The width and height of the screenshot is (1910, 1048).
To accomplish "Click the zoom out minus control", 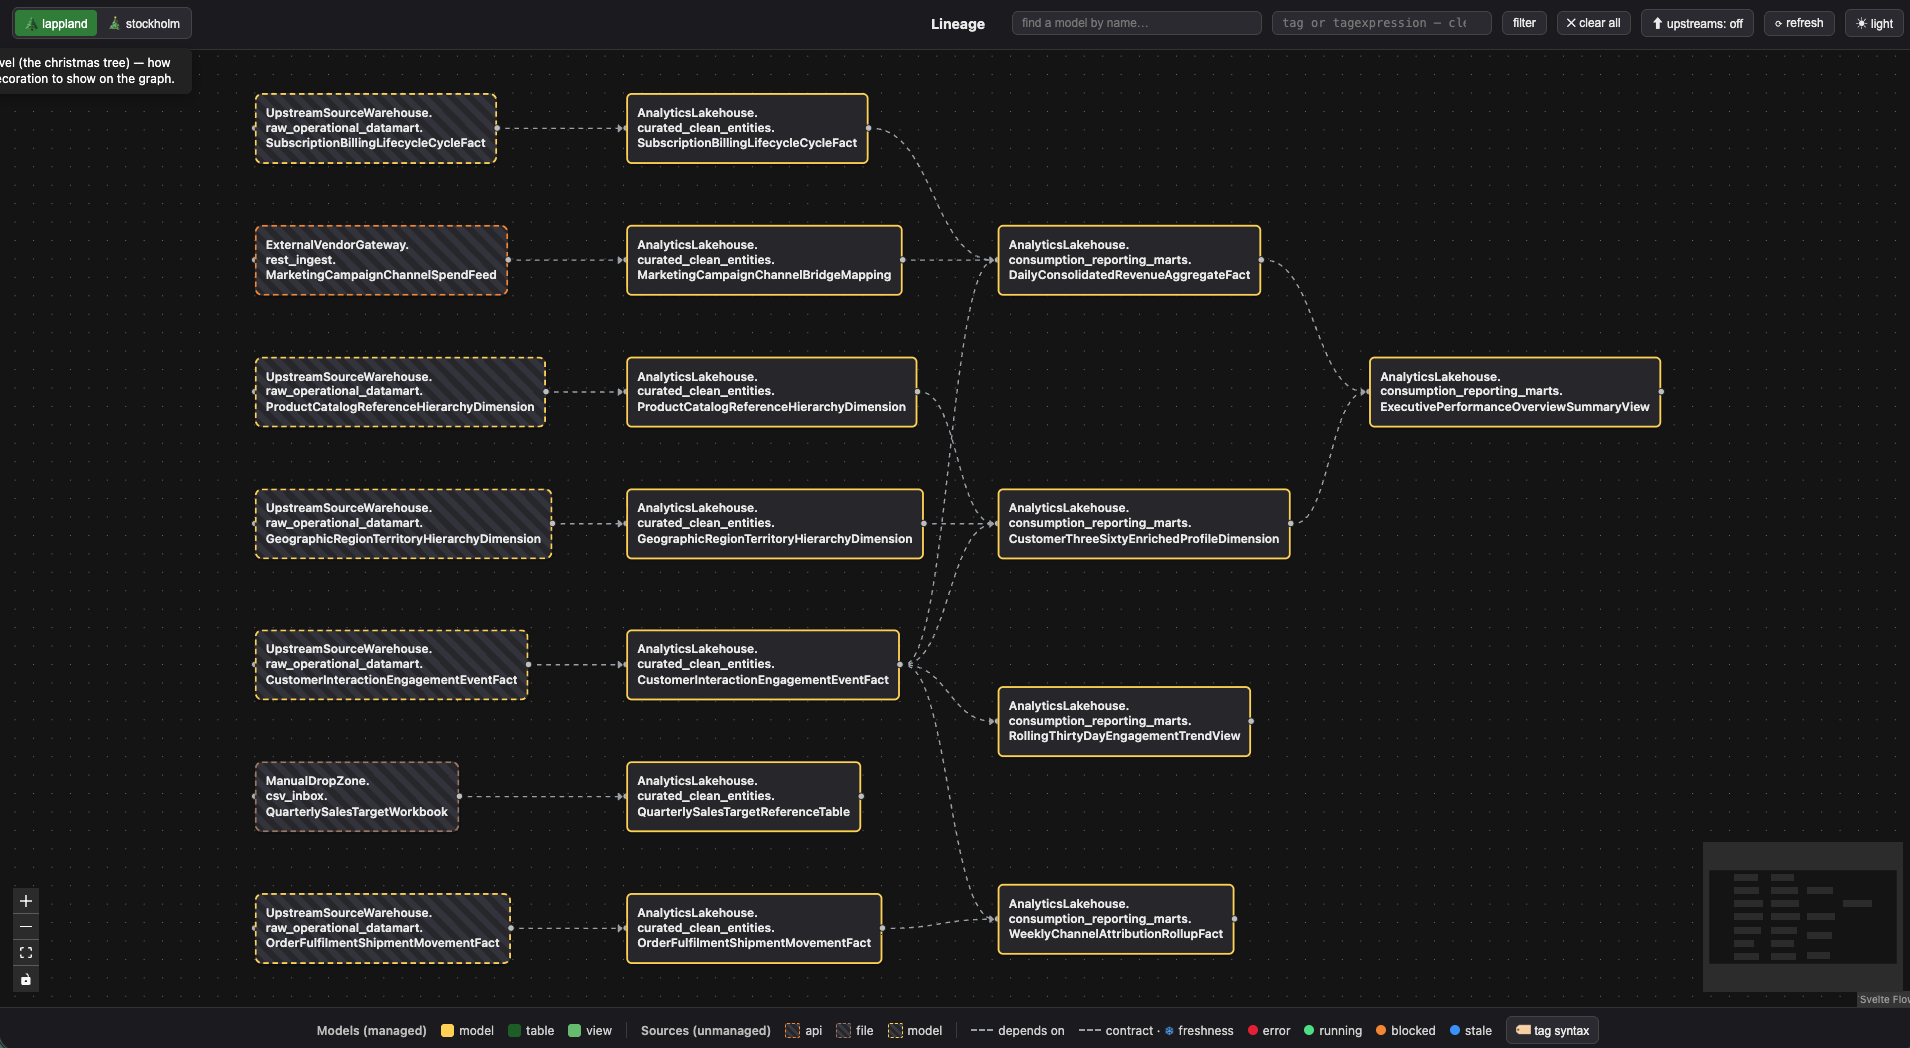I will coord(26,927).
